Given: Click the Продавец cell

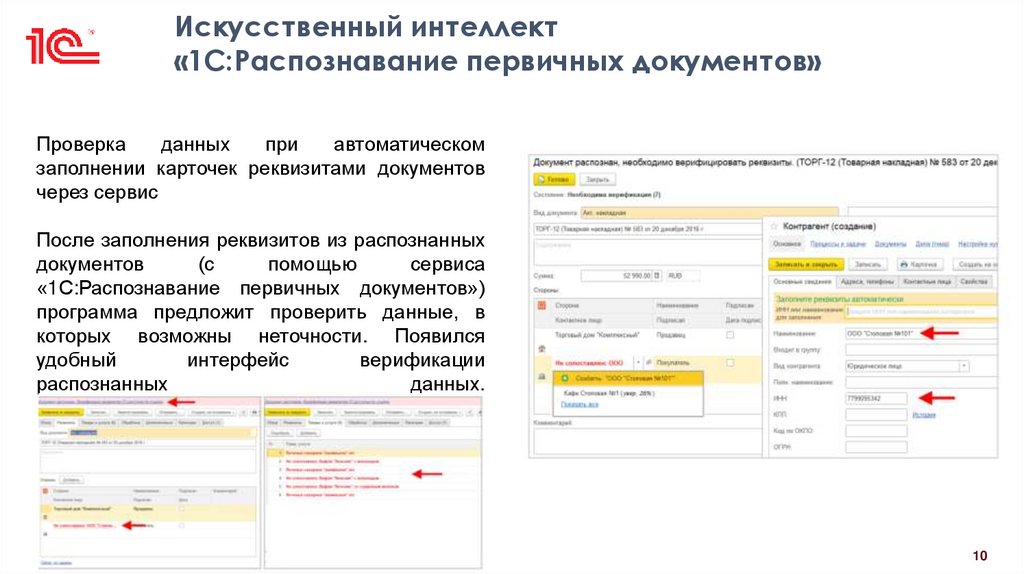Looking at the screenshot, I should pos(671,335).
